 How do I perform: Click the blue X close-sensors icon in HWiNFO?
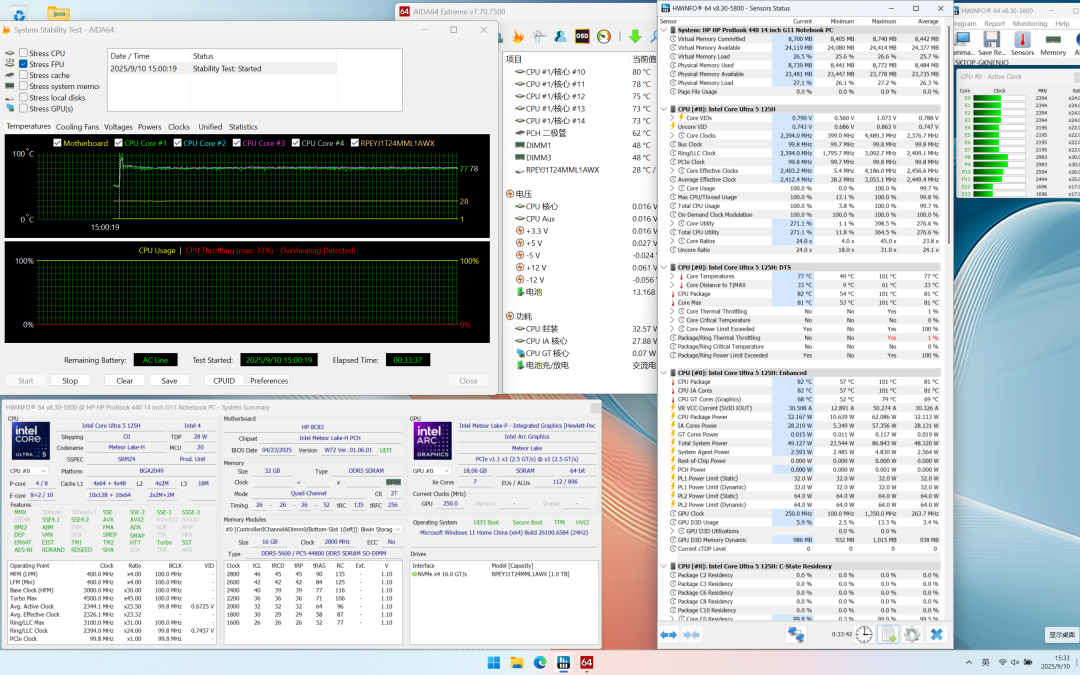click(x=936, y=634)
